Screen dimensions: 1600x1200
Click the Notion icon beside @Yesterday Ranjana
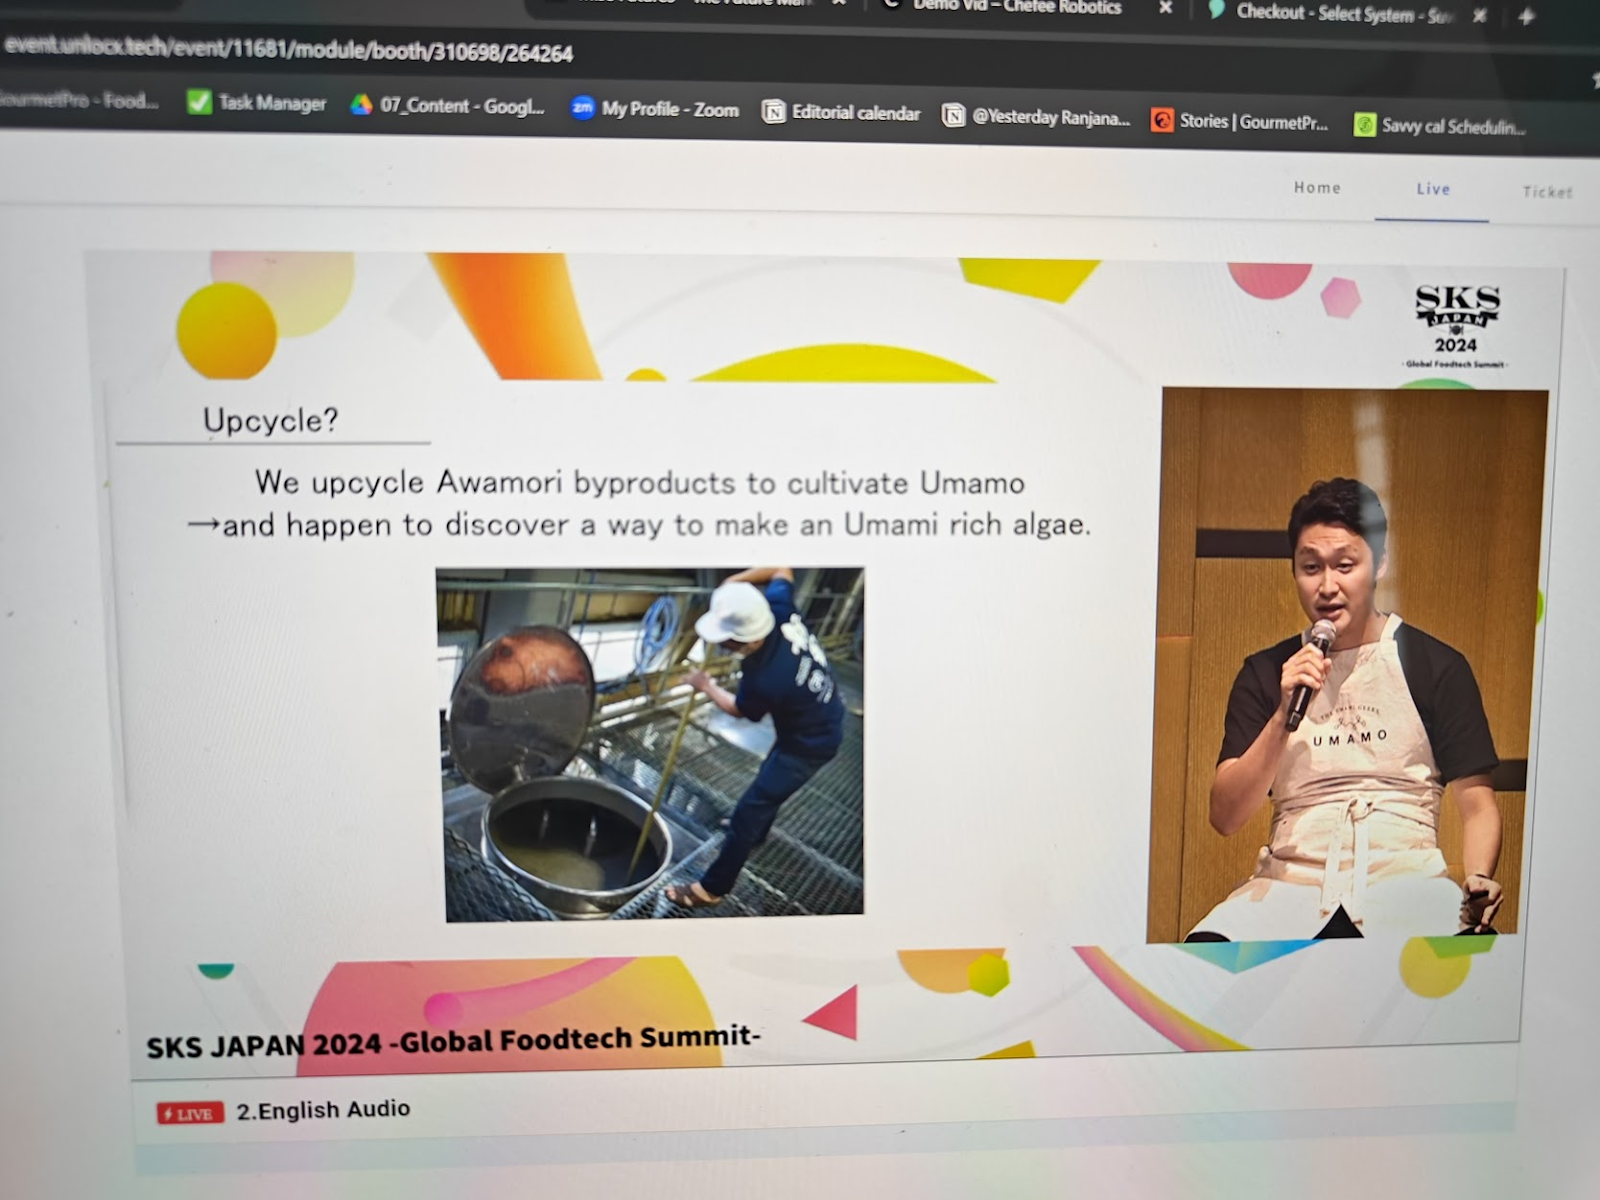954,117
